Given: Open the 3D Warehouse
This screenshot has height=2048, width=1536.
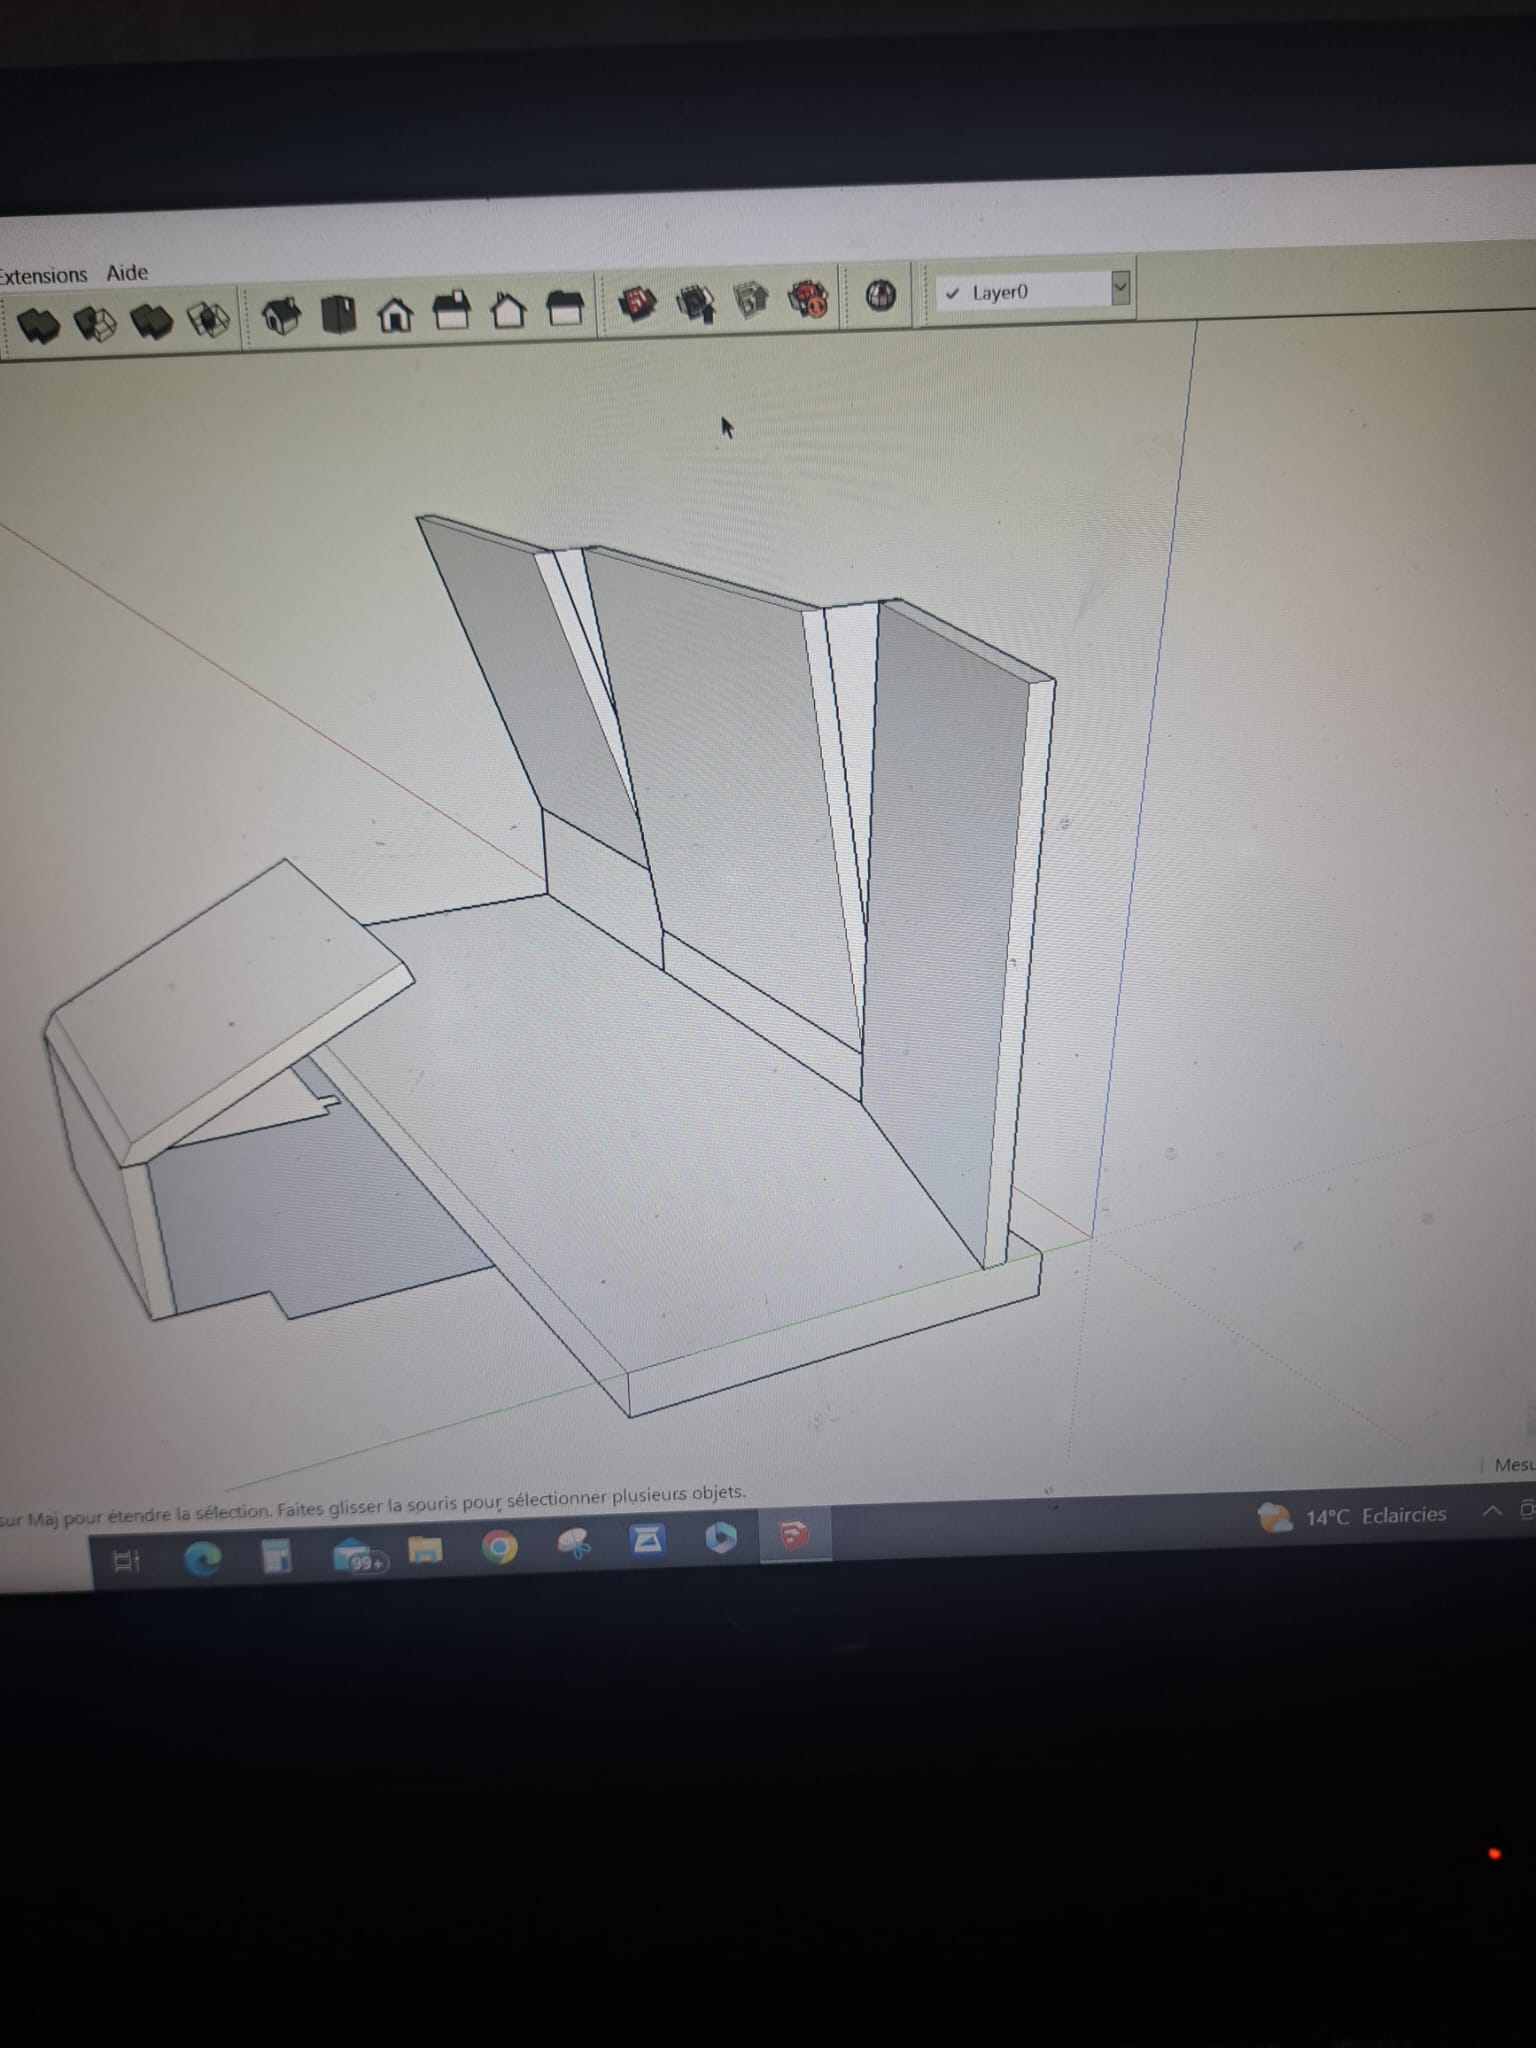Looking at the screenshot, I should 637,303.
